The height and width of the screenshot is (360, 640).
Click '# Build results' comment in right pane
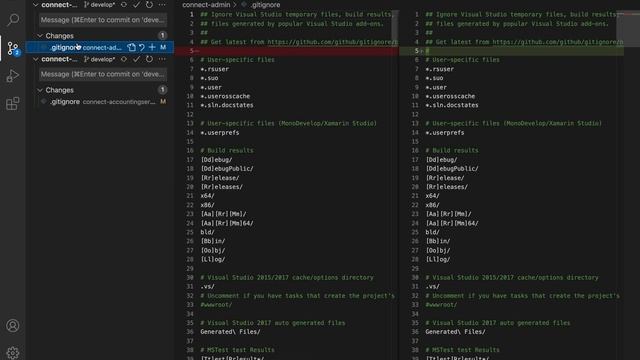(x=452, y=151)
